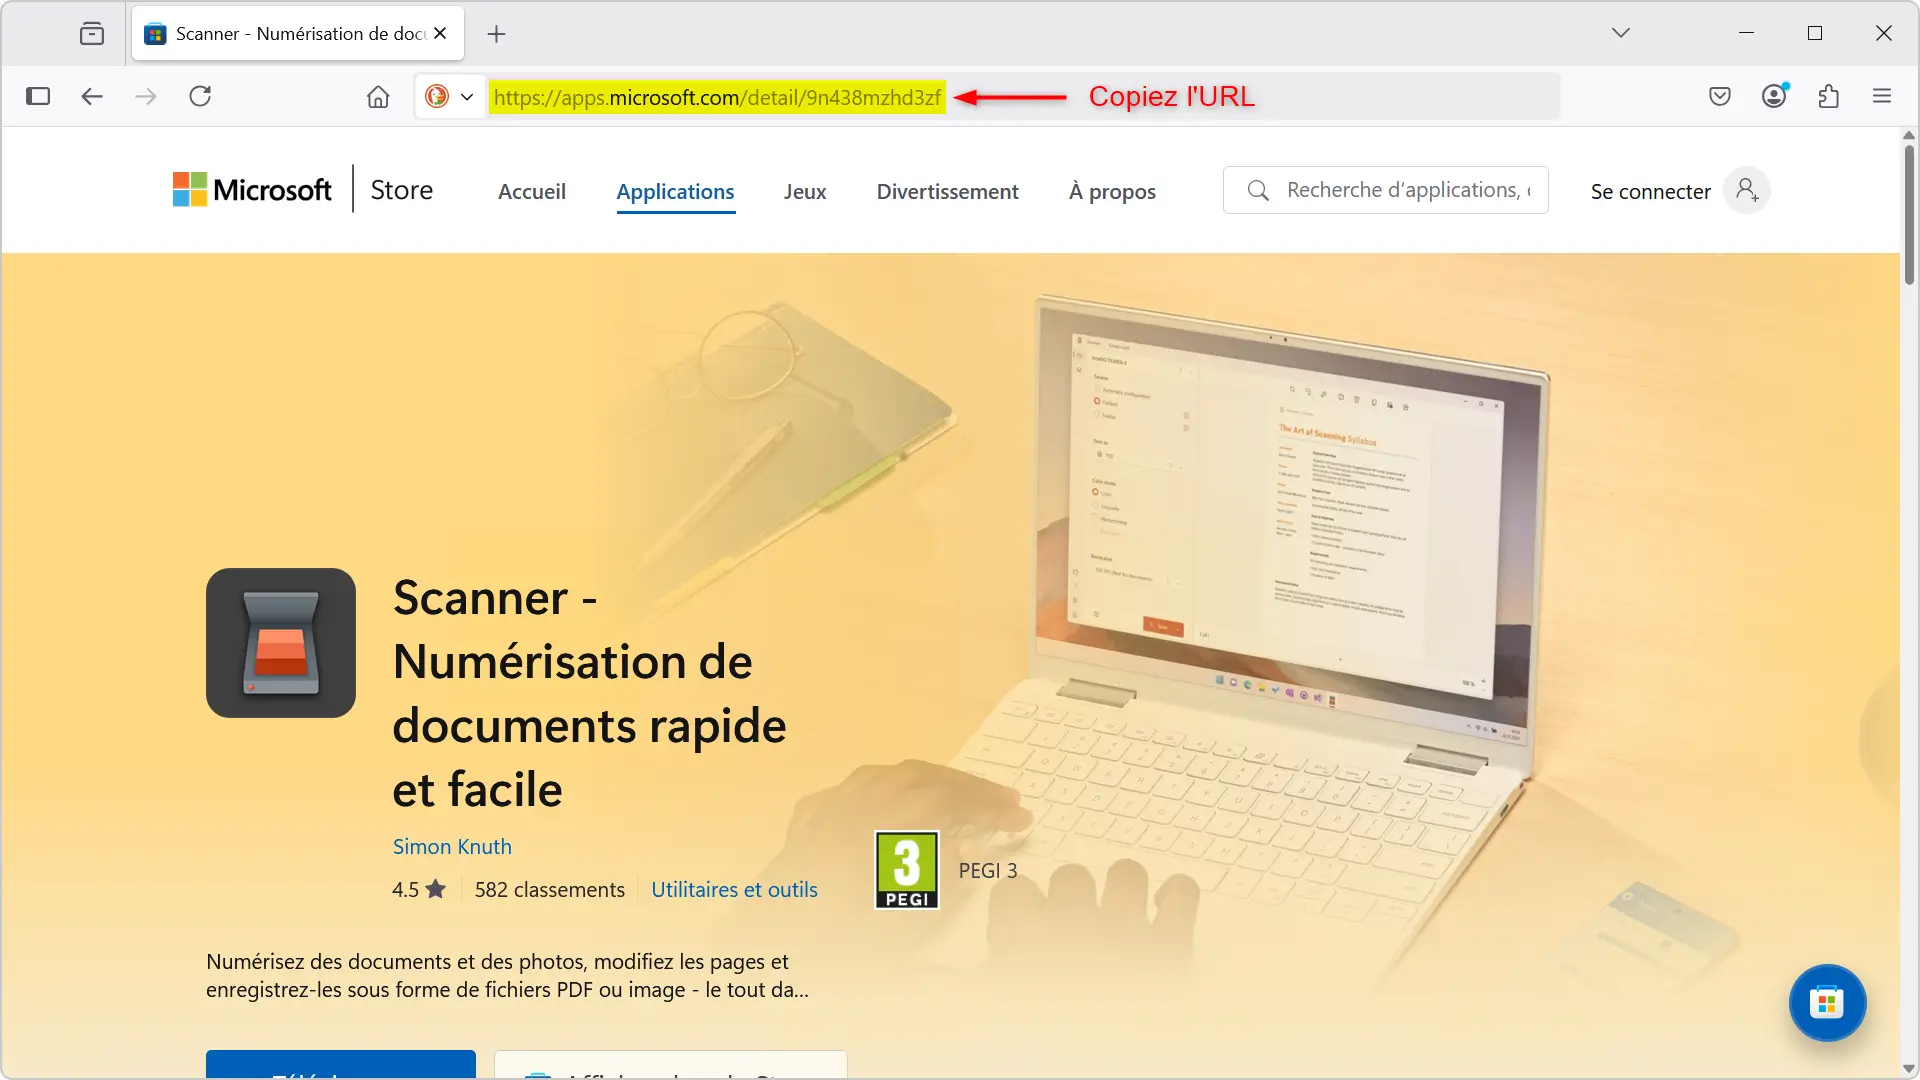Open the À propos tab

click(1112, 192)
